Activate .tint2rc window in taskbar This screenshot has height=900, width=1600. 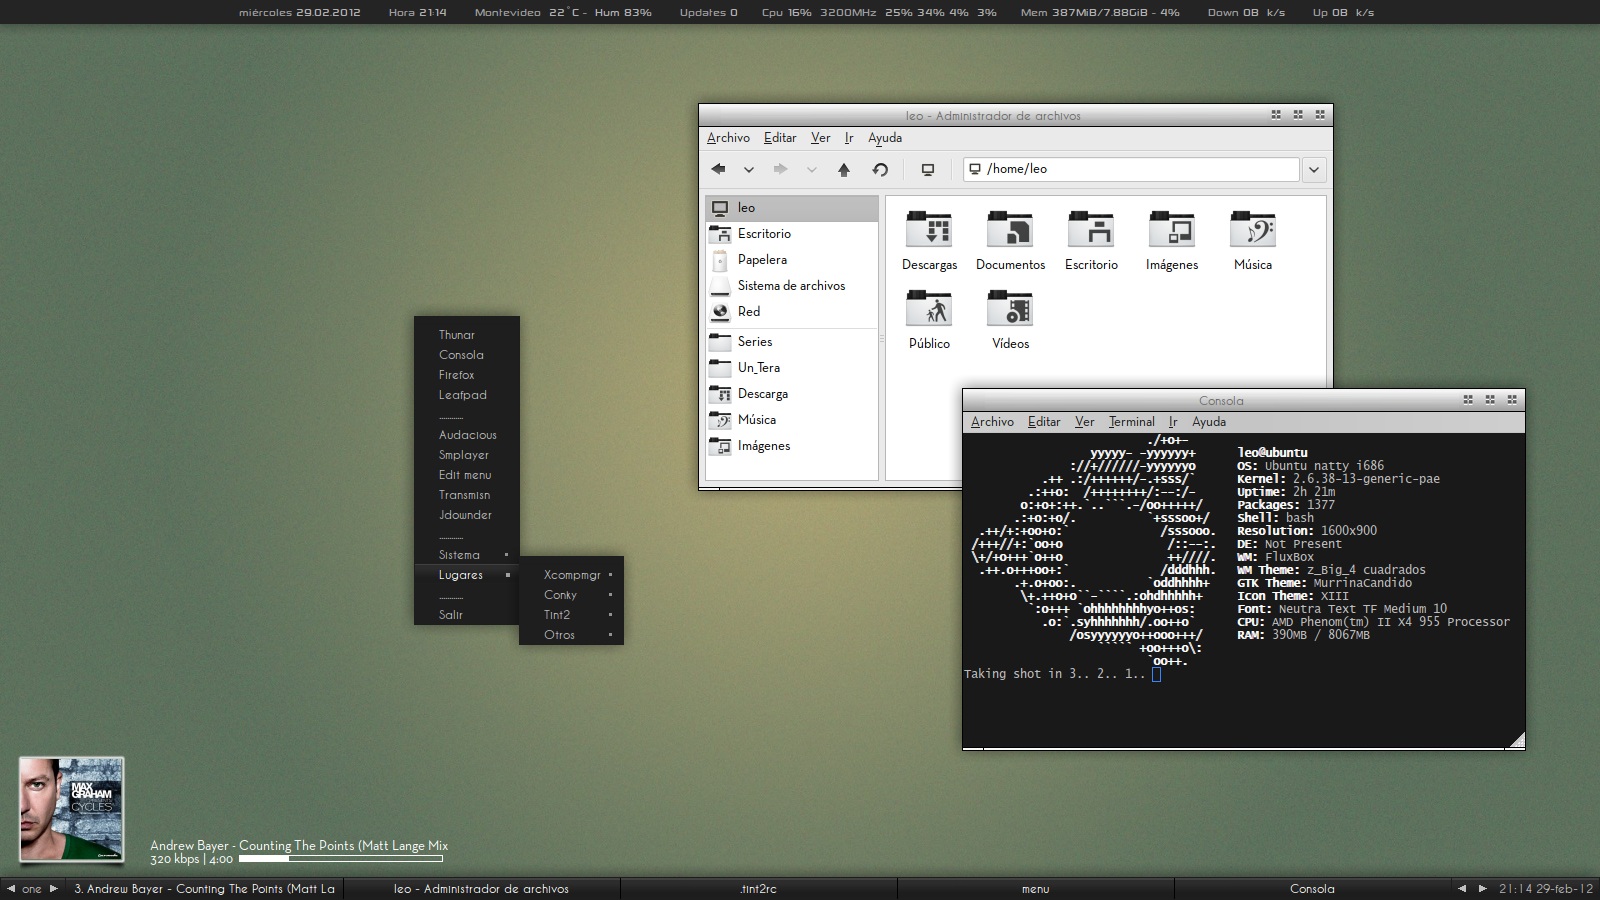point(758,889)
